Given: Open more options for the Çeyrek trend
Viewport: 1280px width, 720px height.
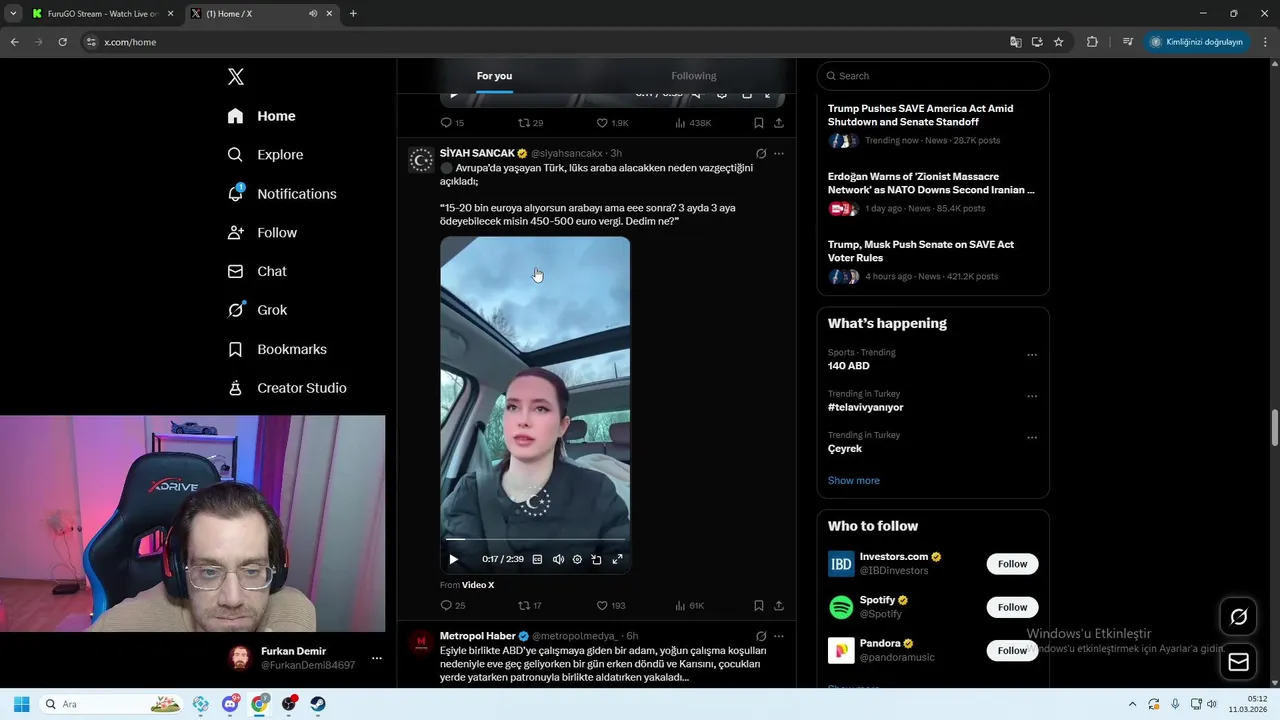Looking at the screenshot, I should click(1032, 438).
